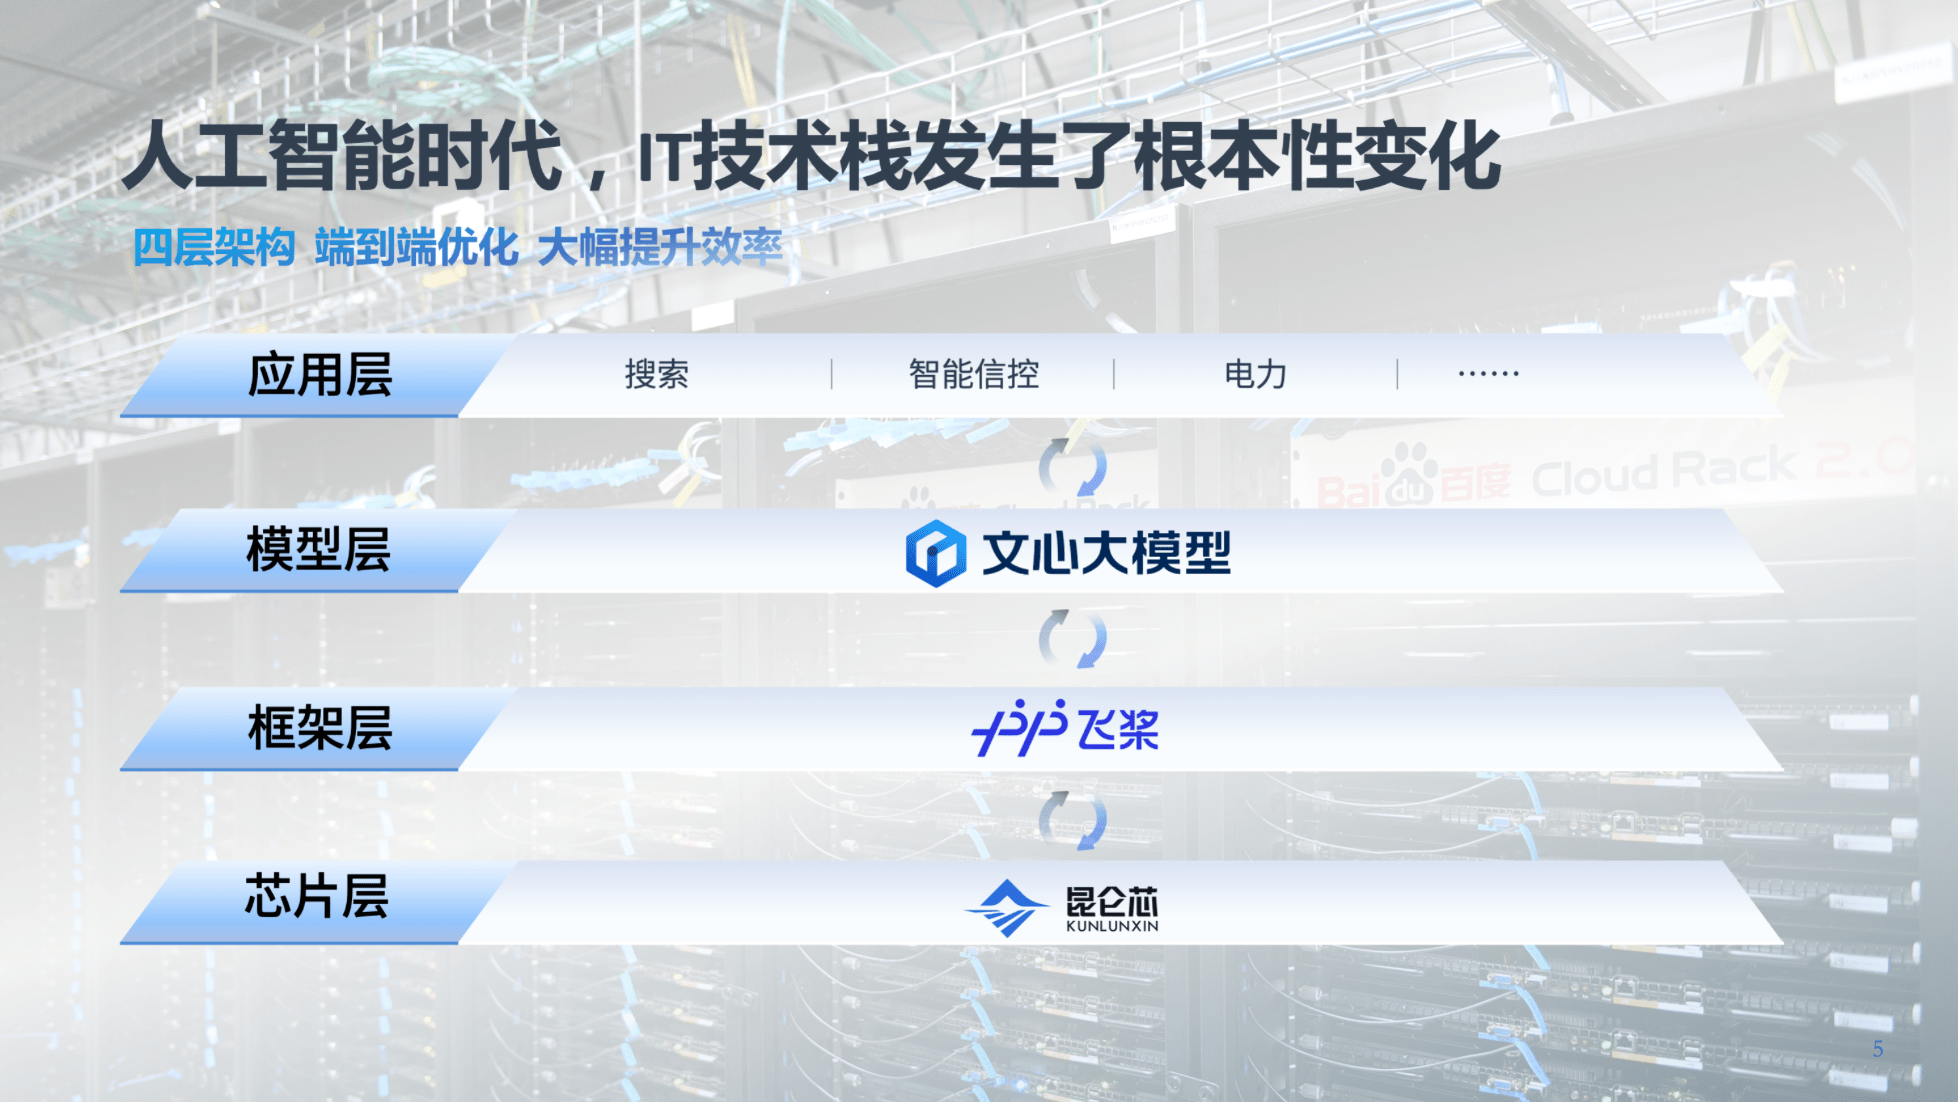Click cycle arrows between model and framework layers
This screenshot has height=1102, width=1958.
(x=1072, y=639)
